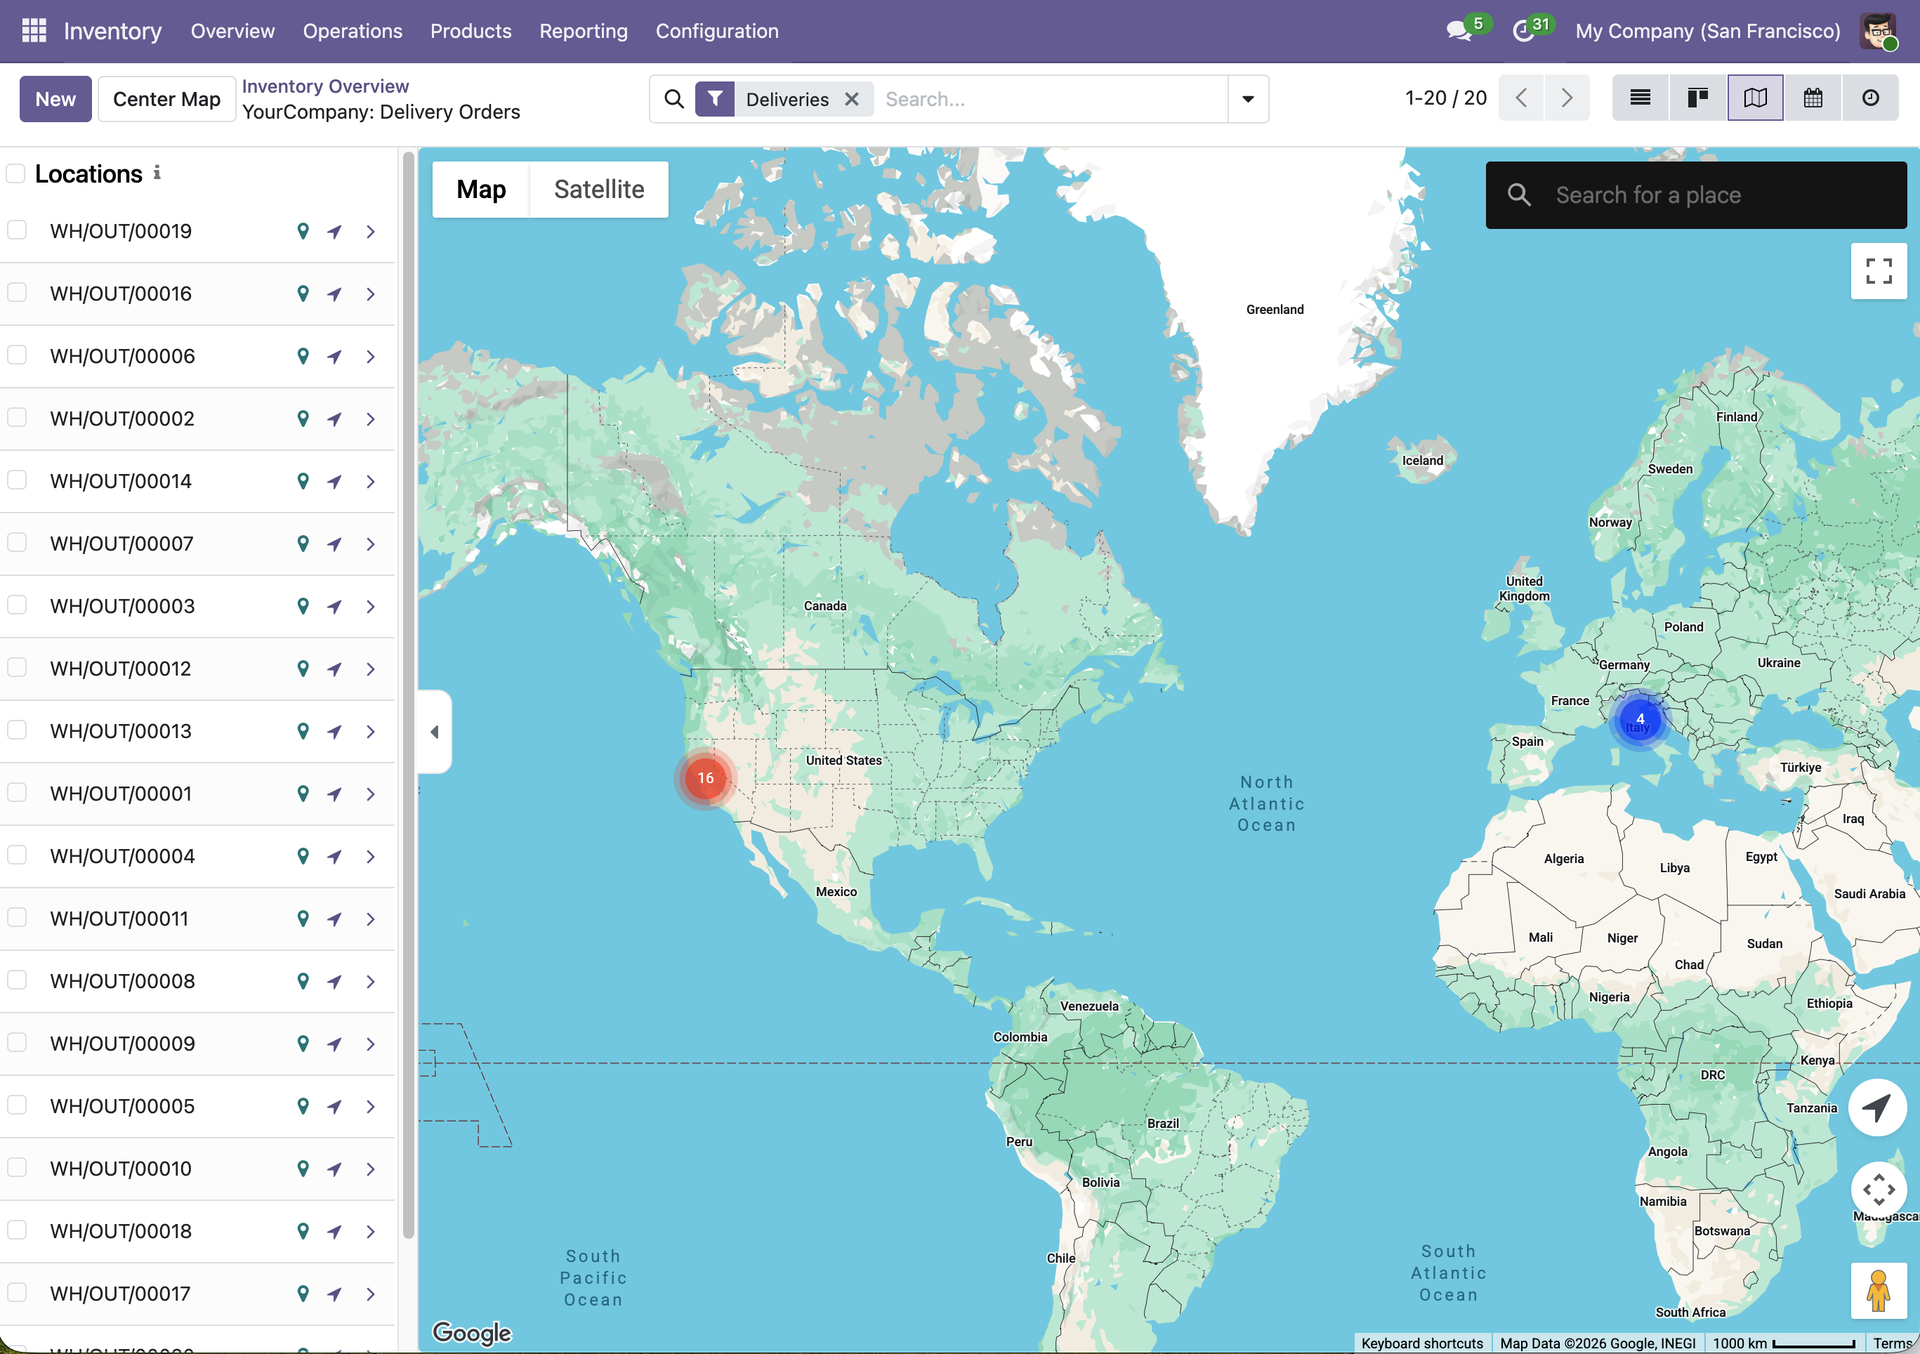This screenshot has height=1354, width=1920.
Task: Click the New button
Action: click(x=56, y=99)
